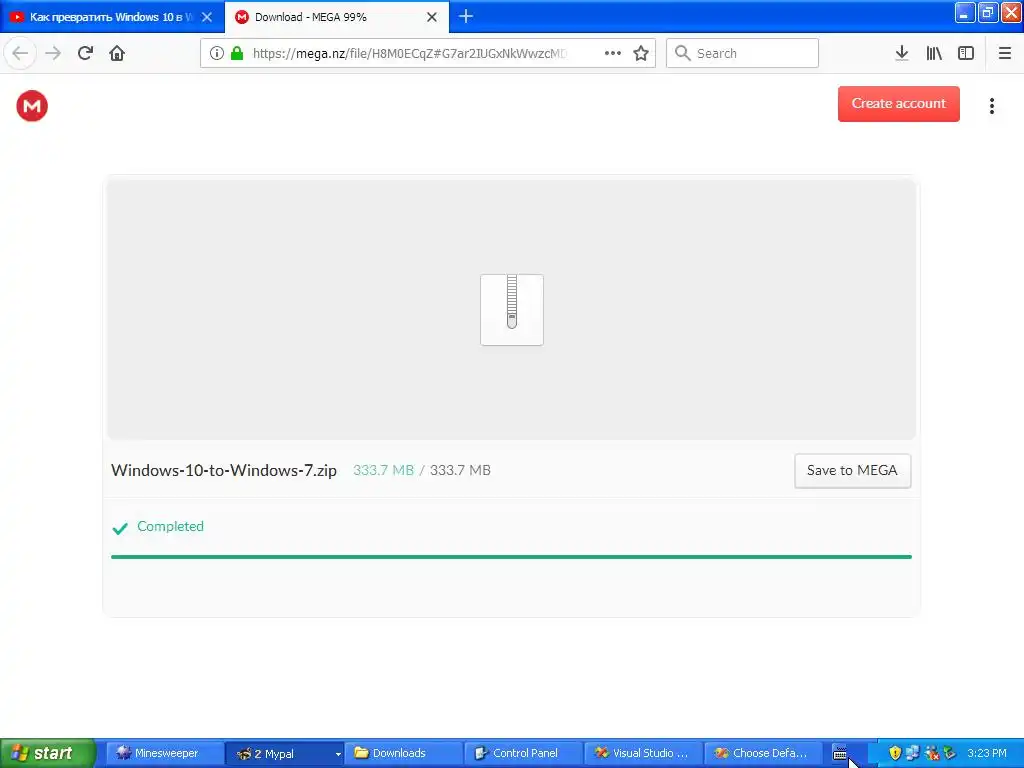This screenshot has width=1024, height=768.
Task: Click in the browser Search field
Action: [x=742, y=53]
